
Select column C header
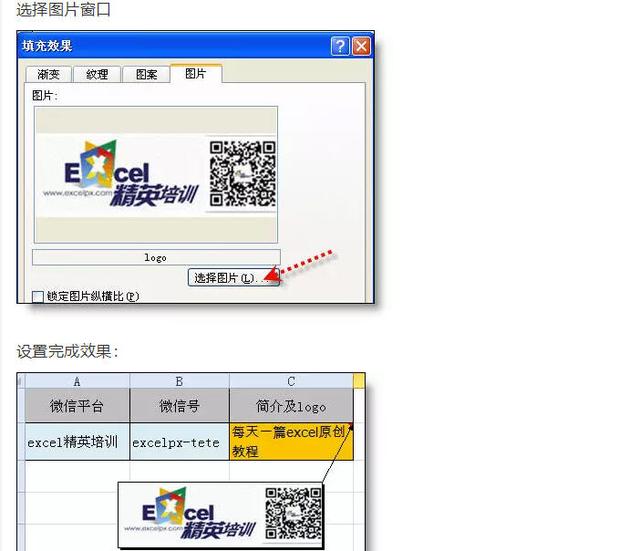point(291,382)
